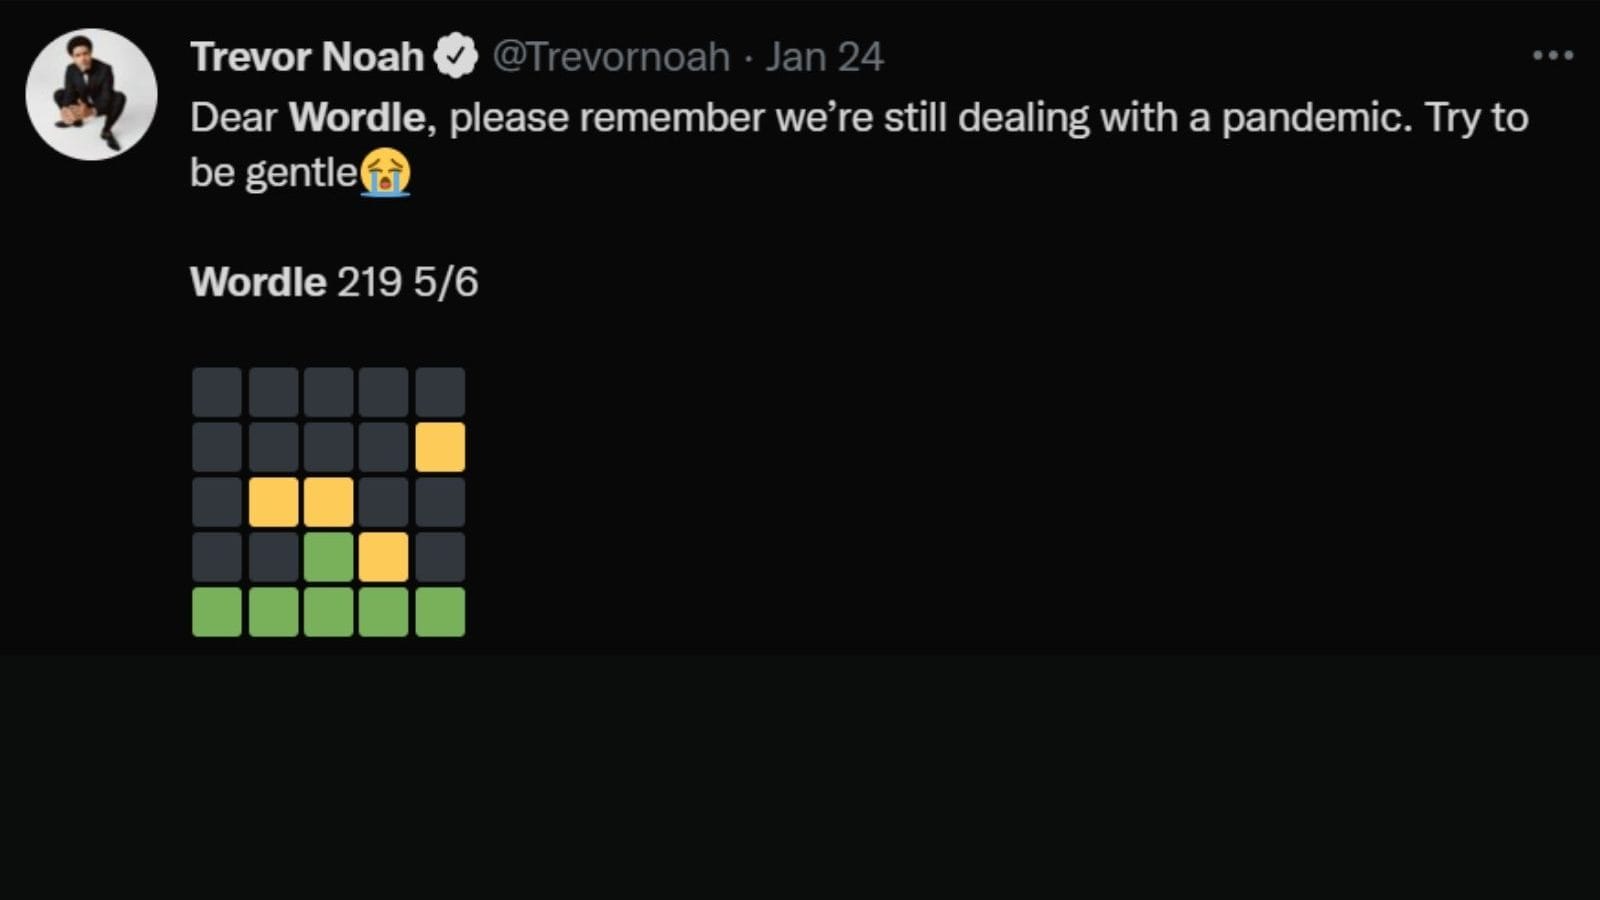Open the @Trevornoah handle link
1600x900 pixels.
point(611,57)
